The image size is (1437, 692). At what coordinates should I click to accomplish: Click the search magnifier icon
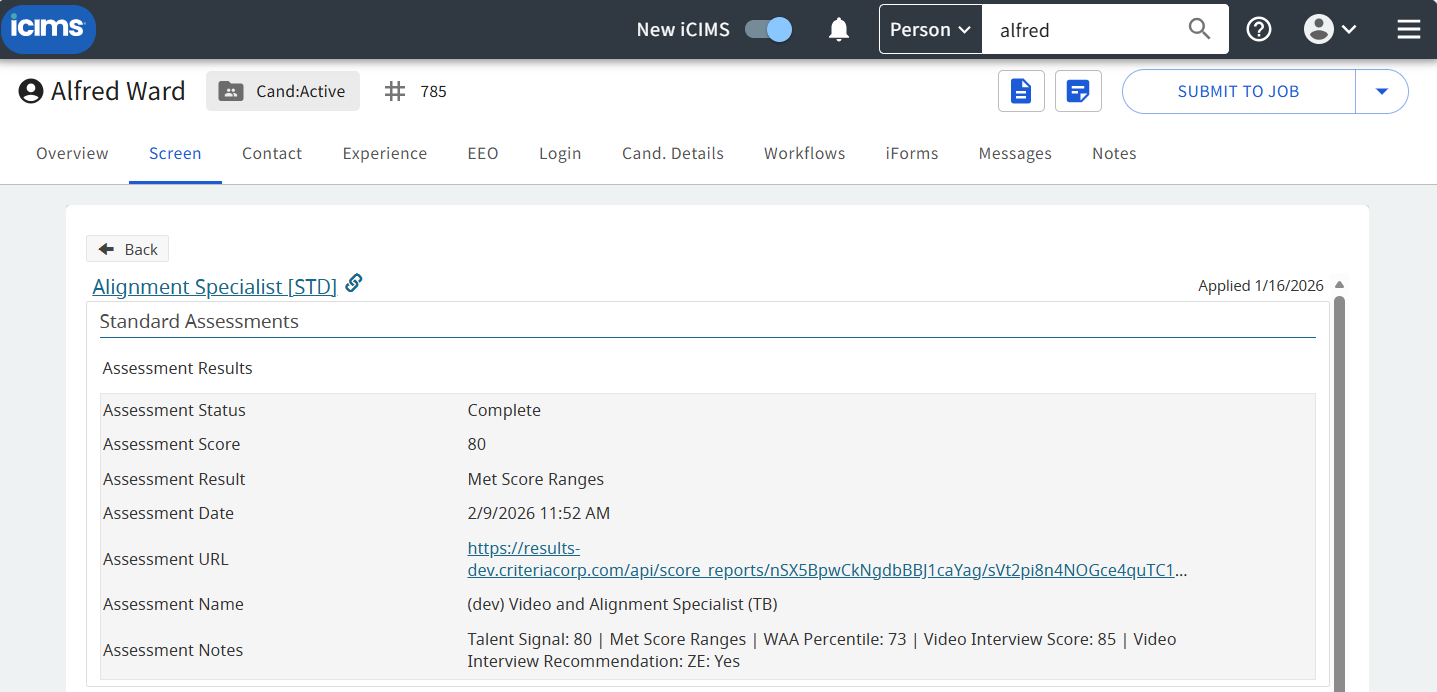pos(1199,29)
